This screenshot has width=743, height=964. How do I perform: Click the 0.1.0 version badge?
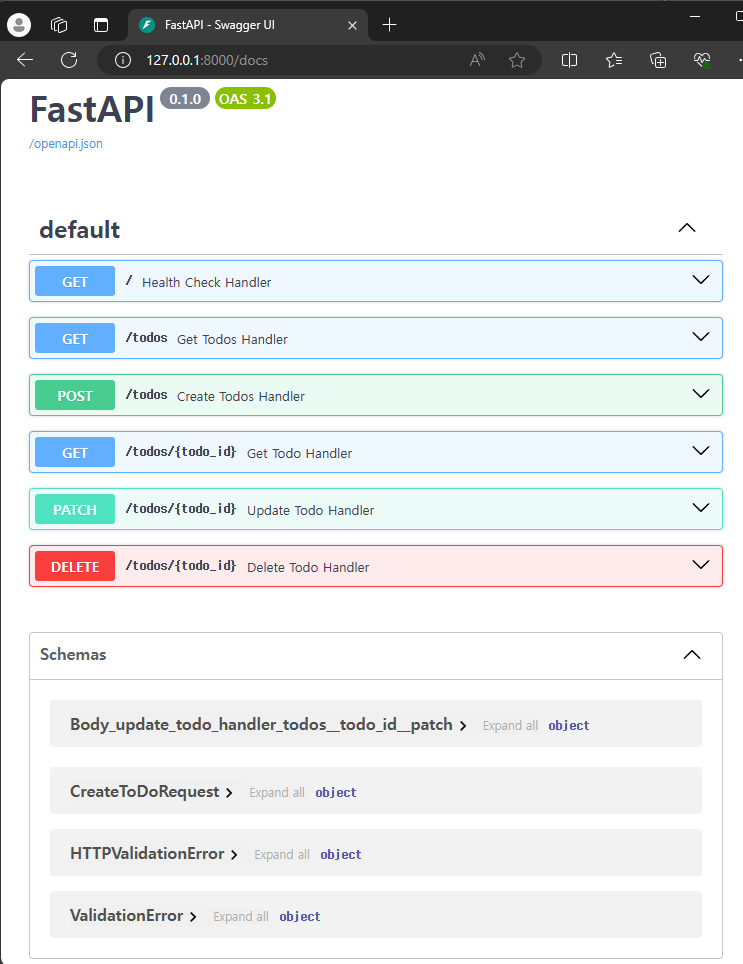185,99
